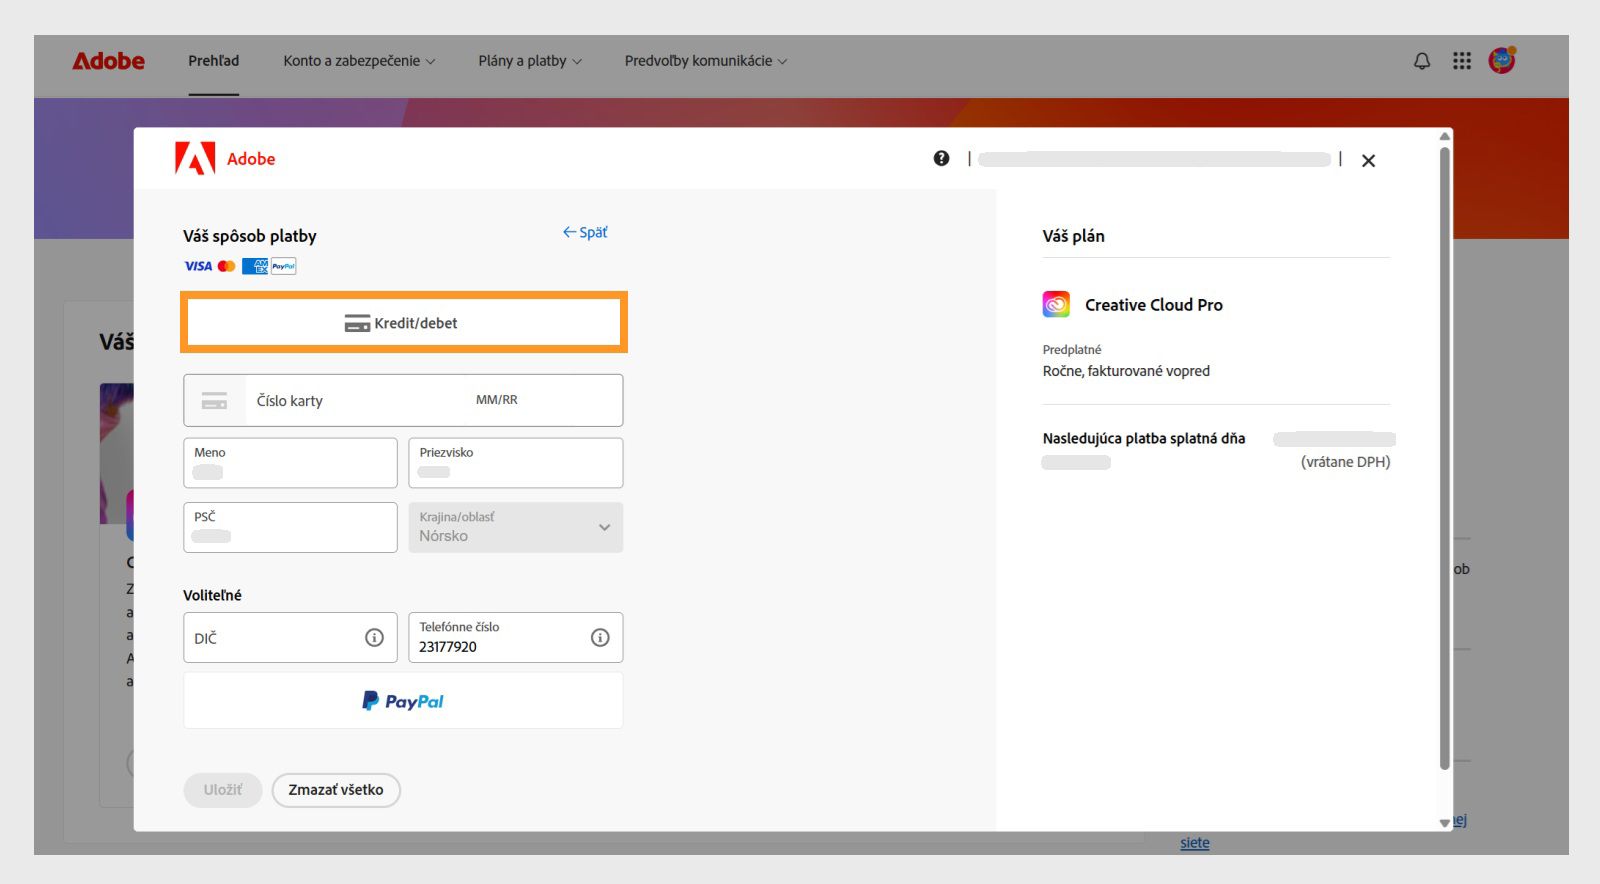The height and width of the screenshot is (884, 1600).
Task: Open the user profile avatar
Action: pos(1502,61)
